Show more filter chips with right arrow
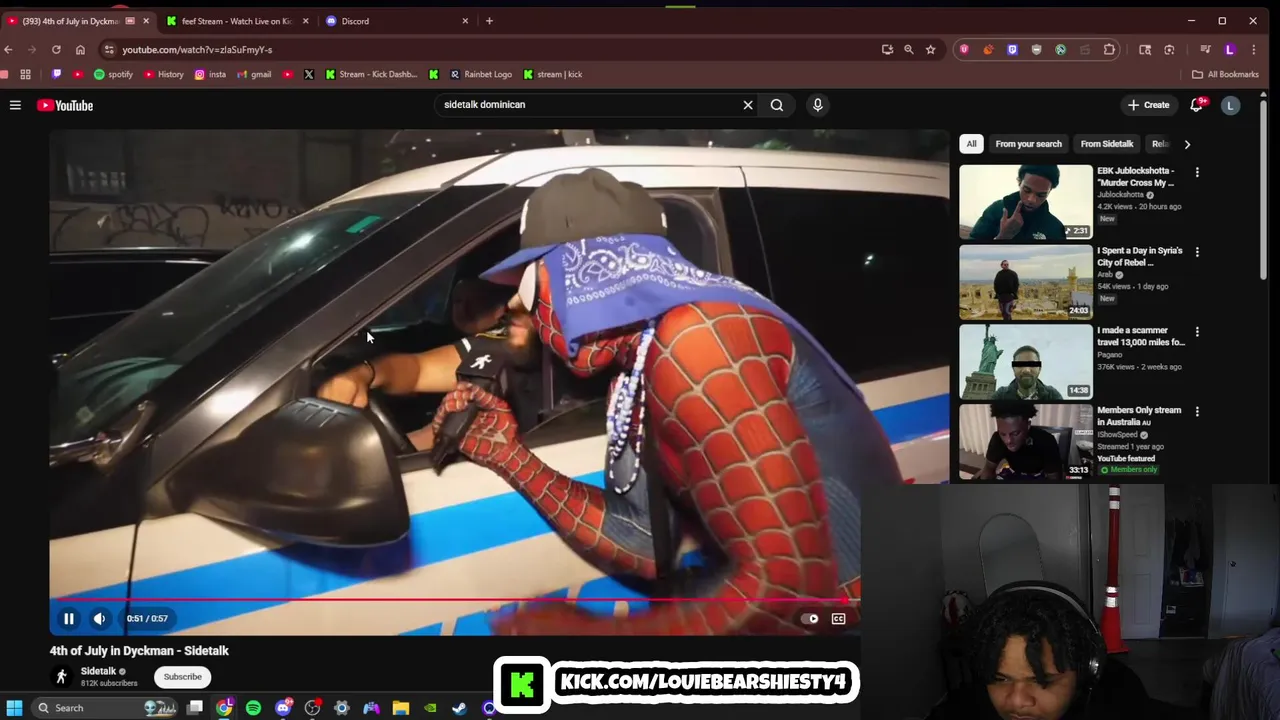 (x=1187, y=144)
